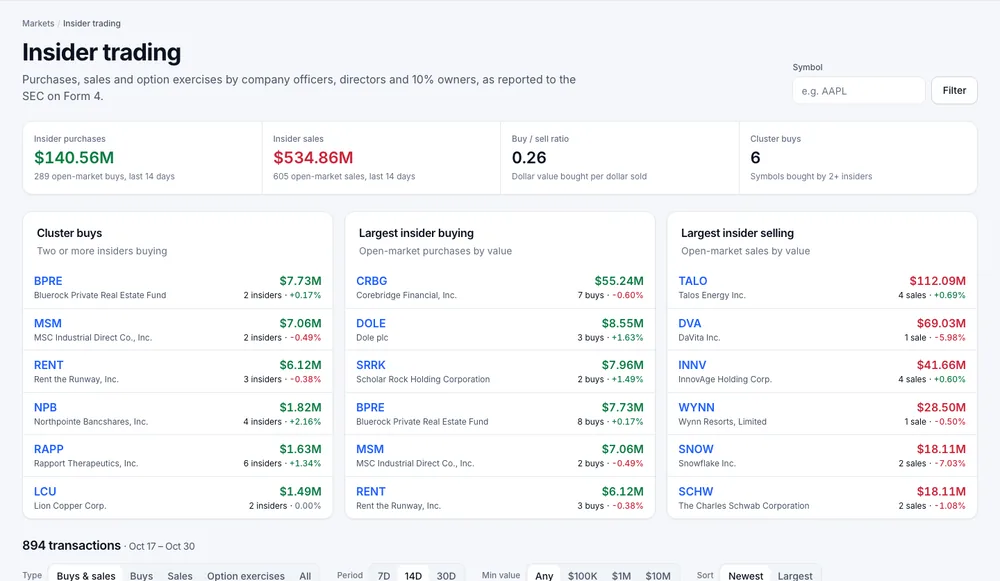Click the Talos Energy Inc. company name
Viewport: 1000px width, 581px height.
(x=712, y=295)
